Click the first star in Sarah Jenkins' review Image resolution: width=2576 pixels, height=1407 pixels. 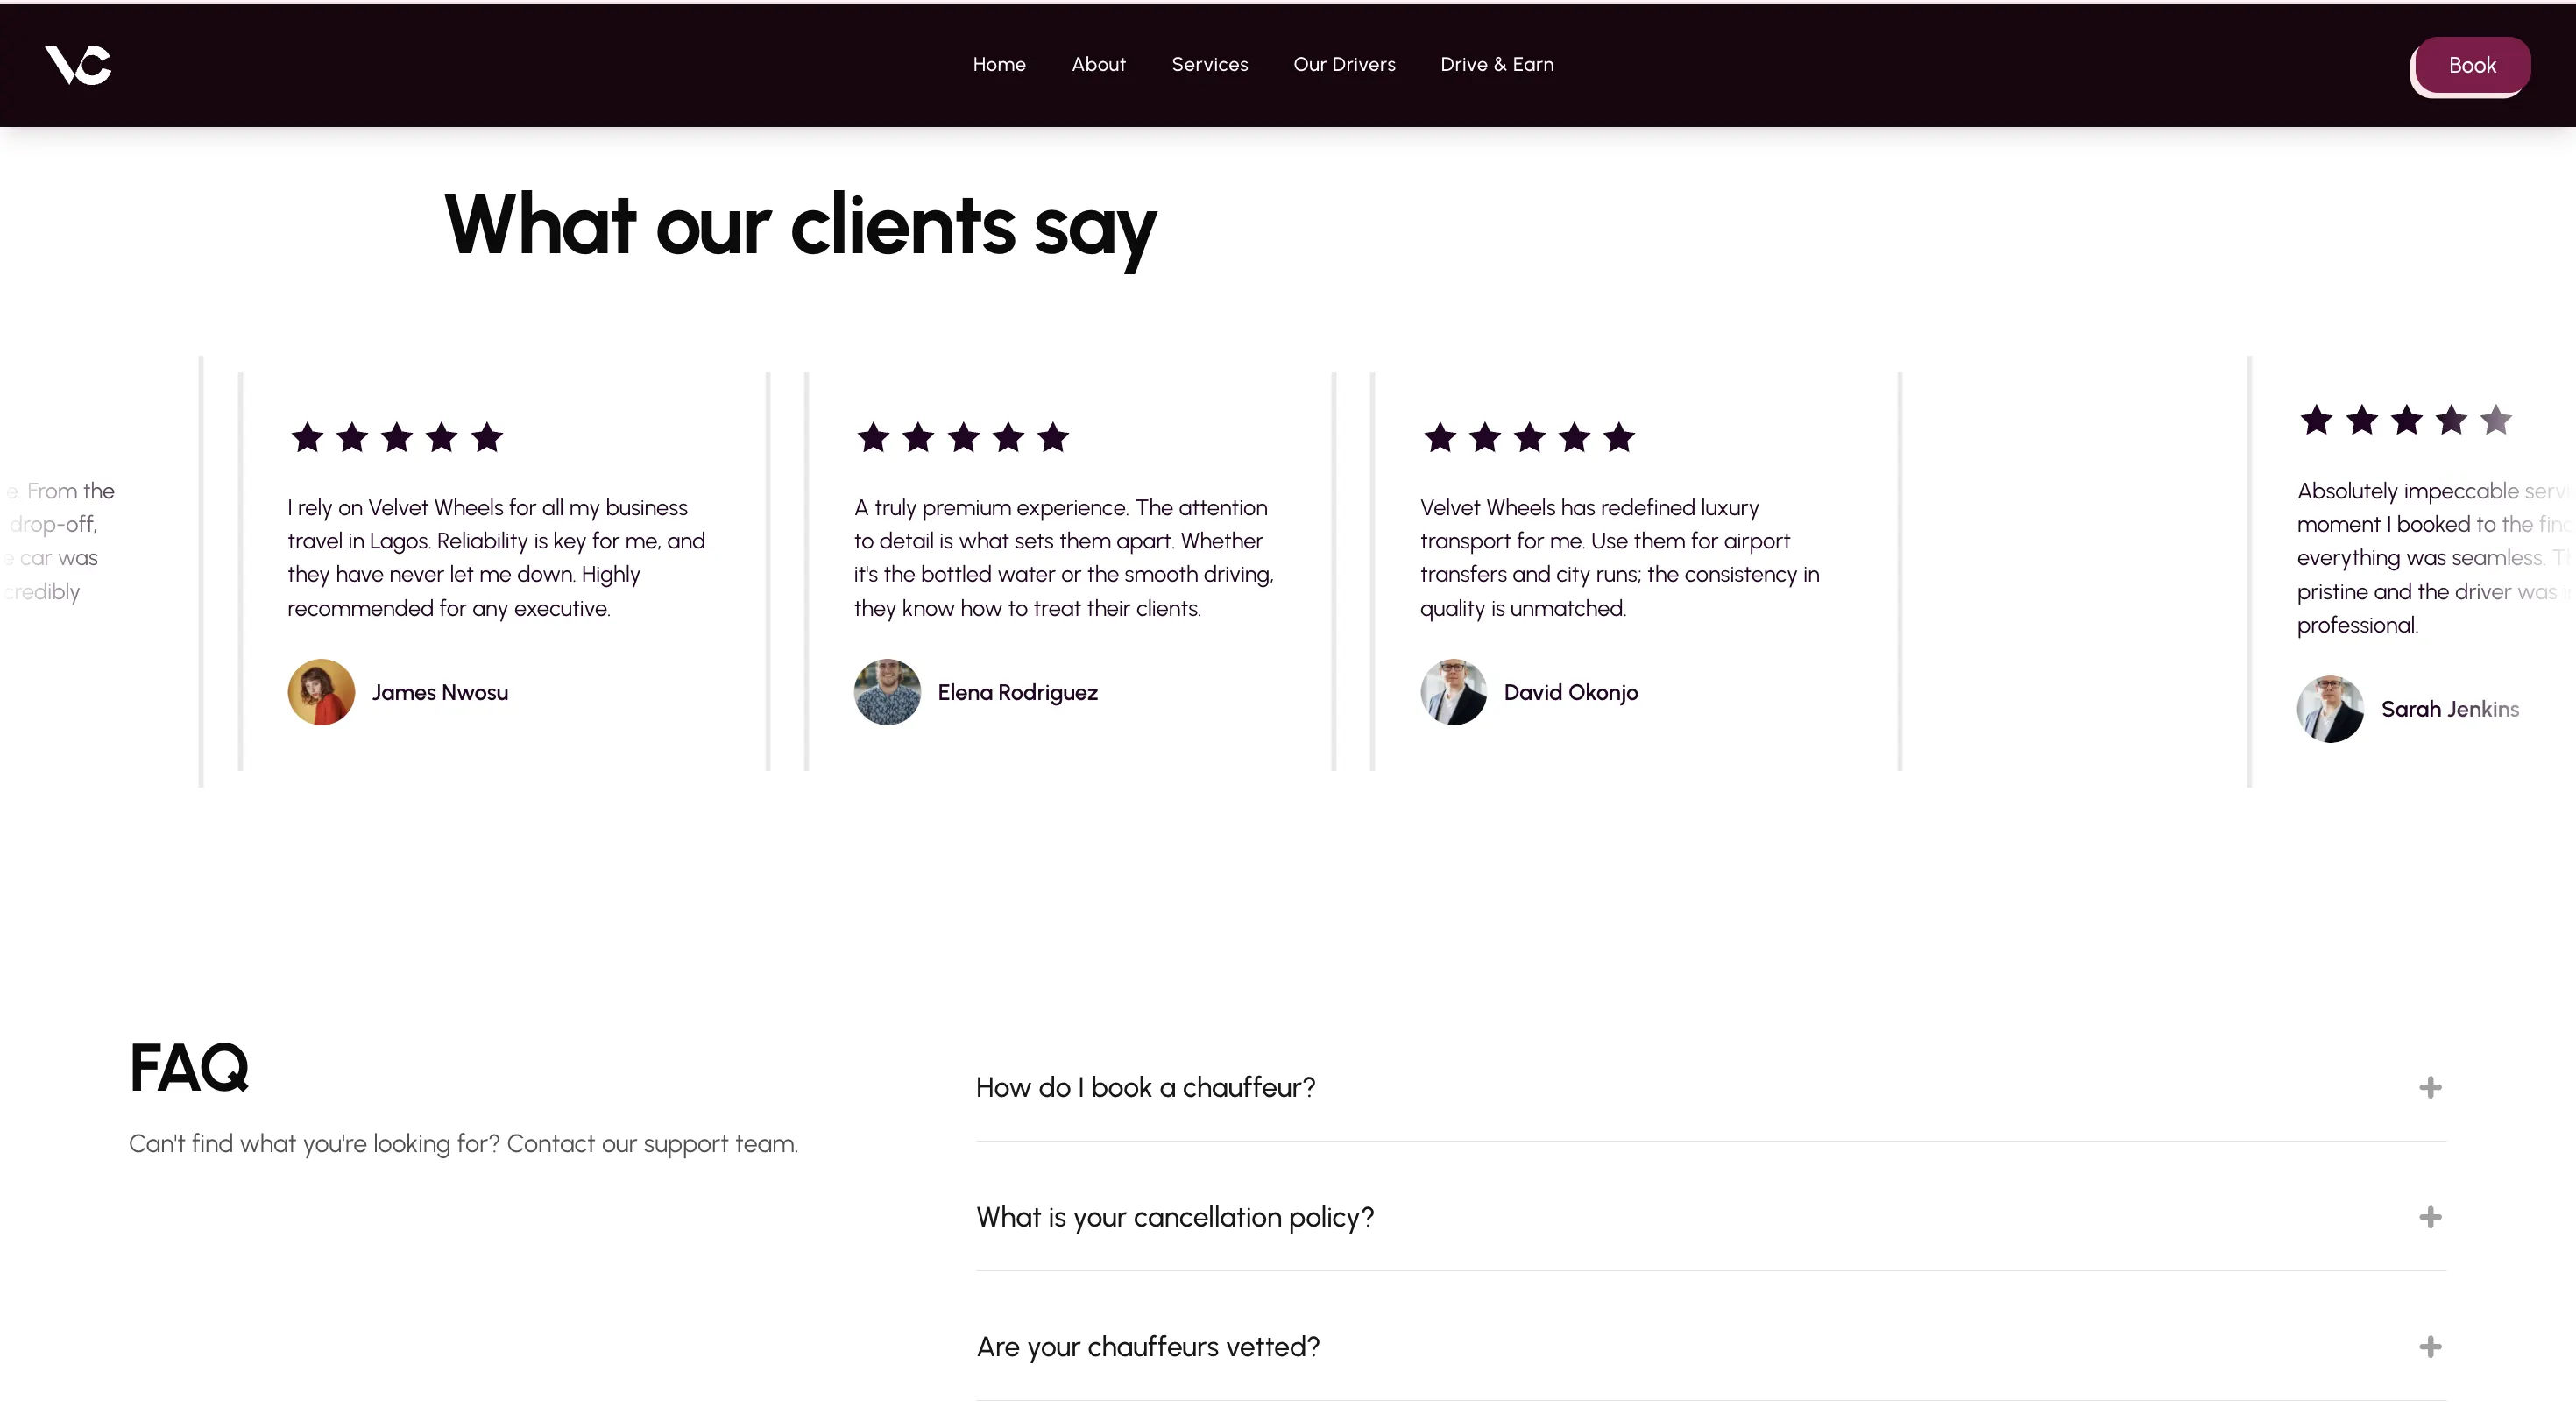[x=2316, y=420]
